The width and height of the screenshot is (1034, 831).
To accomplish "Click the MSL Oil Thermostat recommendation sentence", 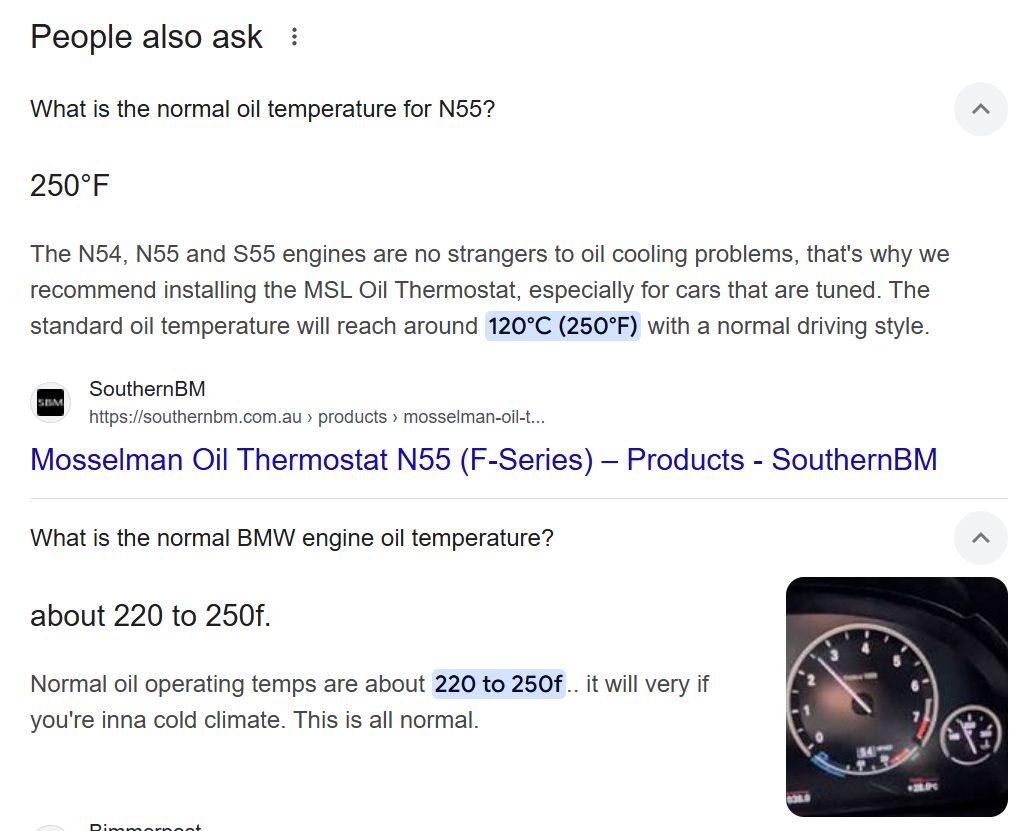I will coord(489,272).
